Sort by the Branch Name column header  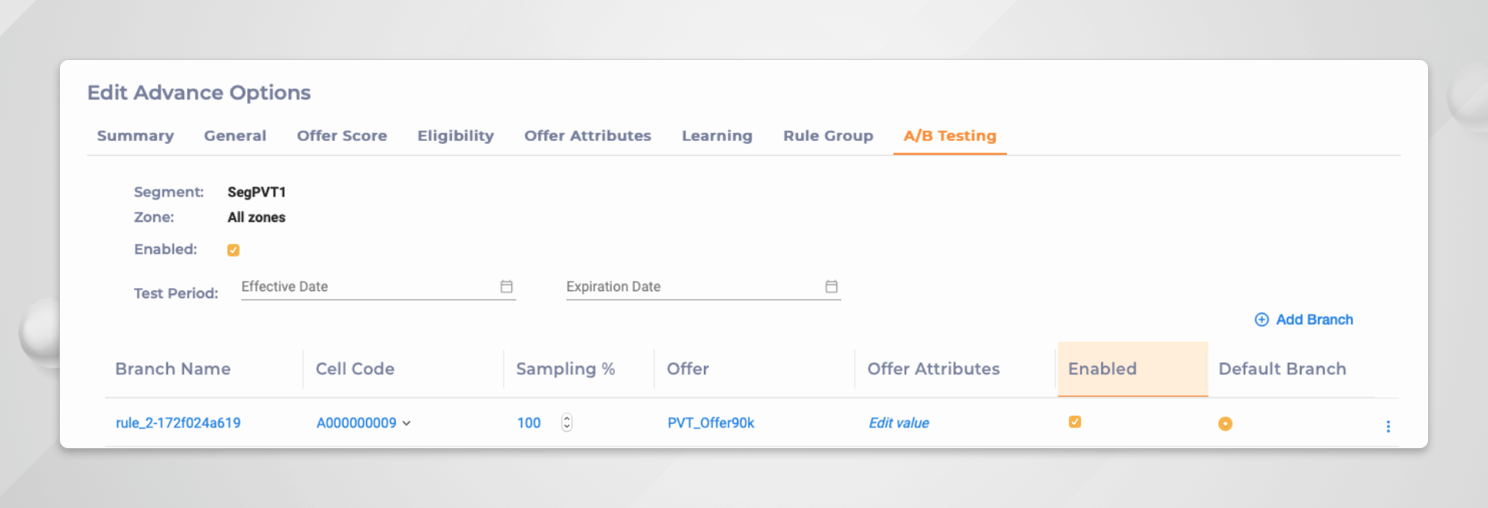tap(173, 369)
